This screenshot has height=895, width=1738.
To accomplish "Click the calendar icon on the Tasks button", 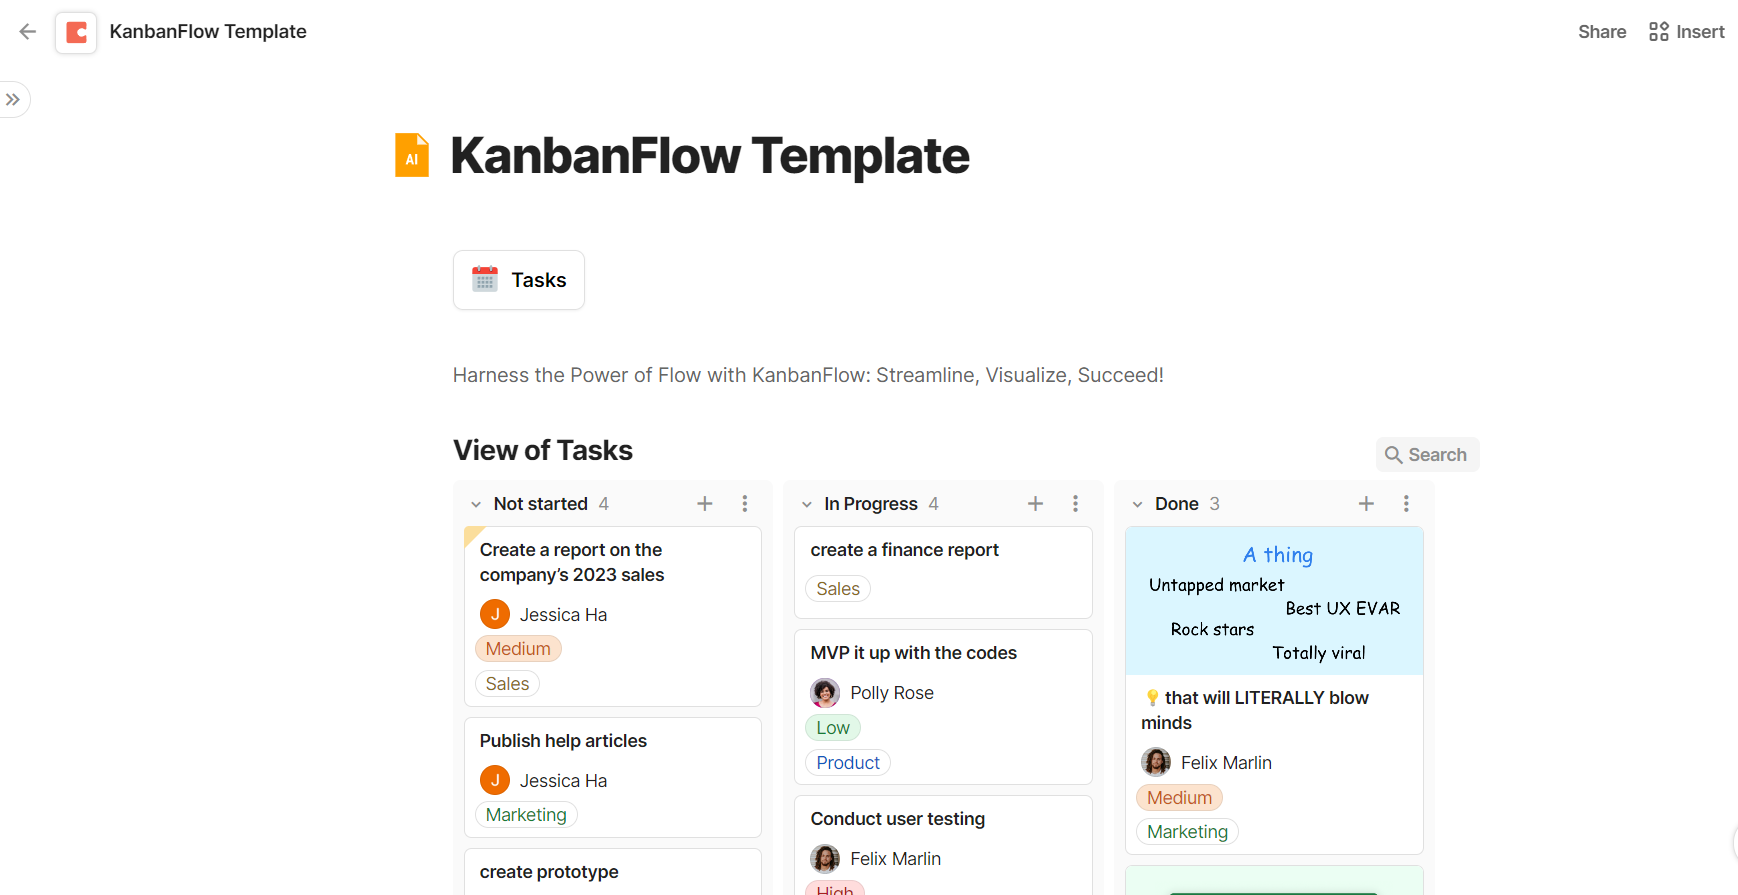I will tap(485, 279).
